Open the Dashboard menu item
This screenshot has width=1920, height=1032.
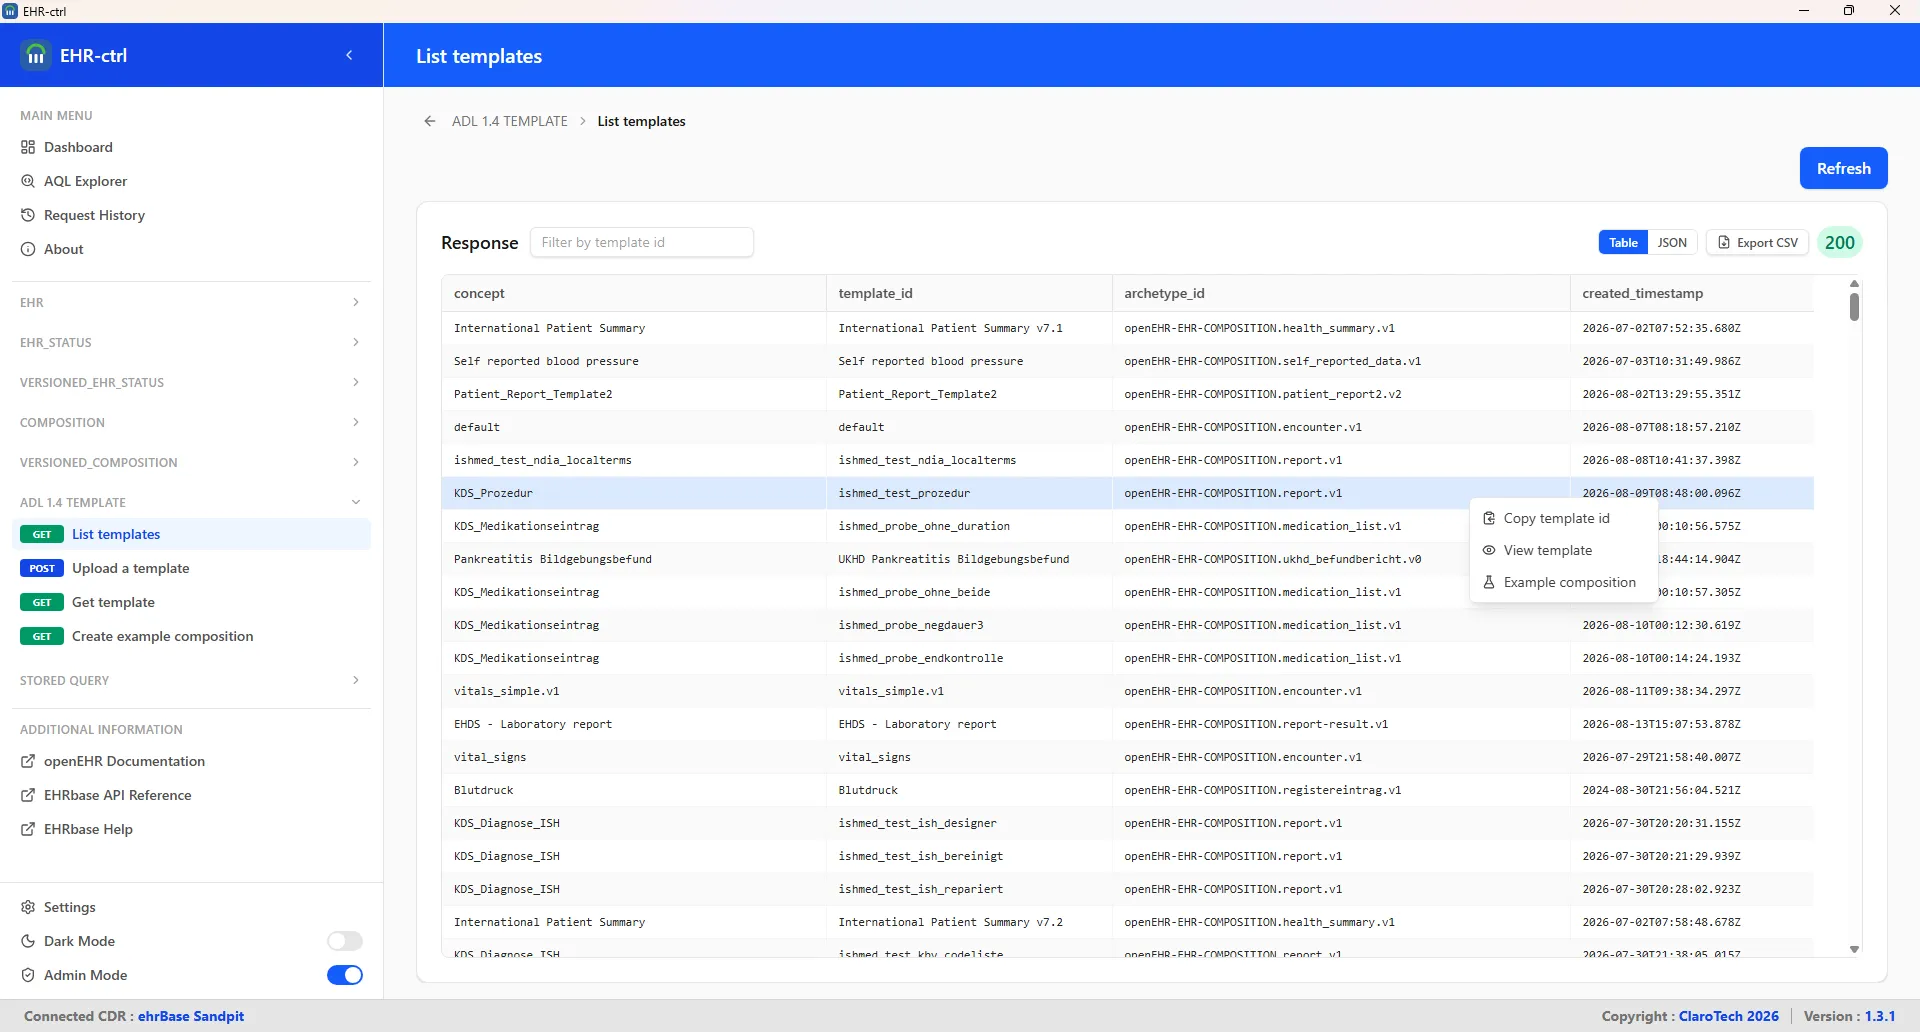point(78,147)
